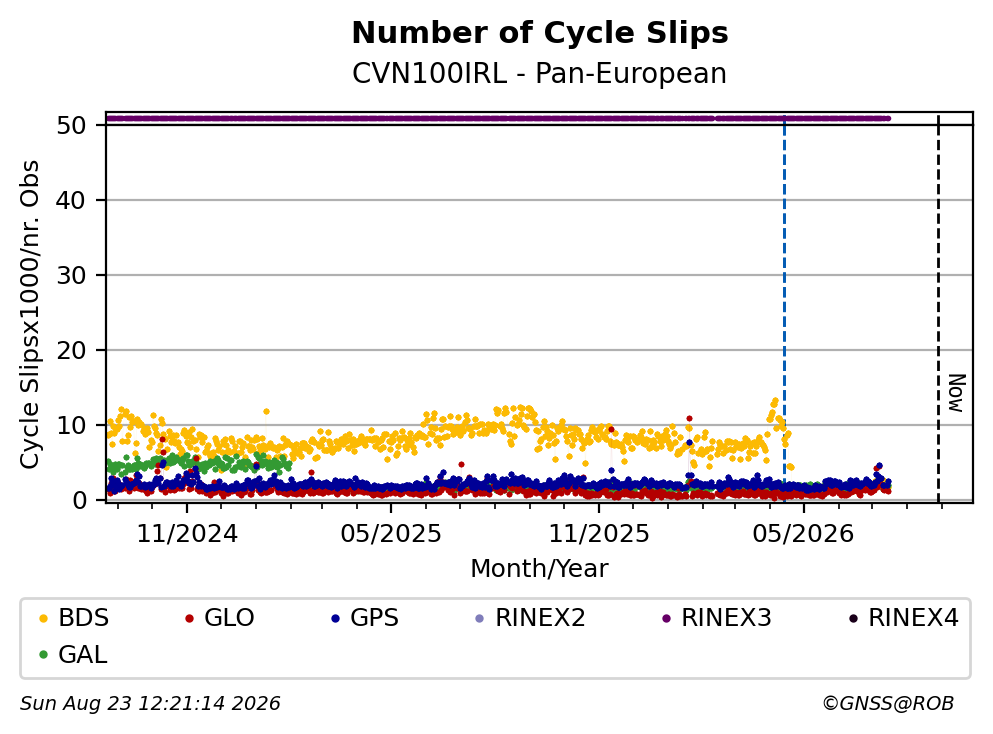The width and height of the screenshot is (993, 734).
Task: Click the 11/2025 x-axis label
Action: point(598,534)
